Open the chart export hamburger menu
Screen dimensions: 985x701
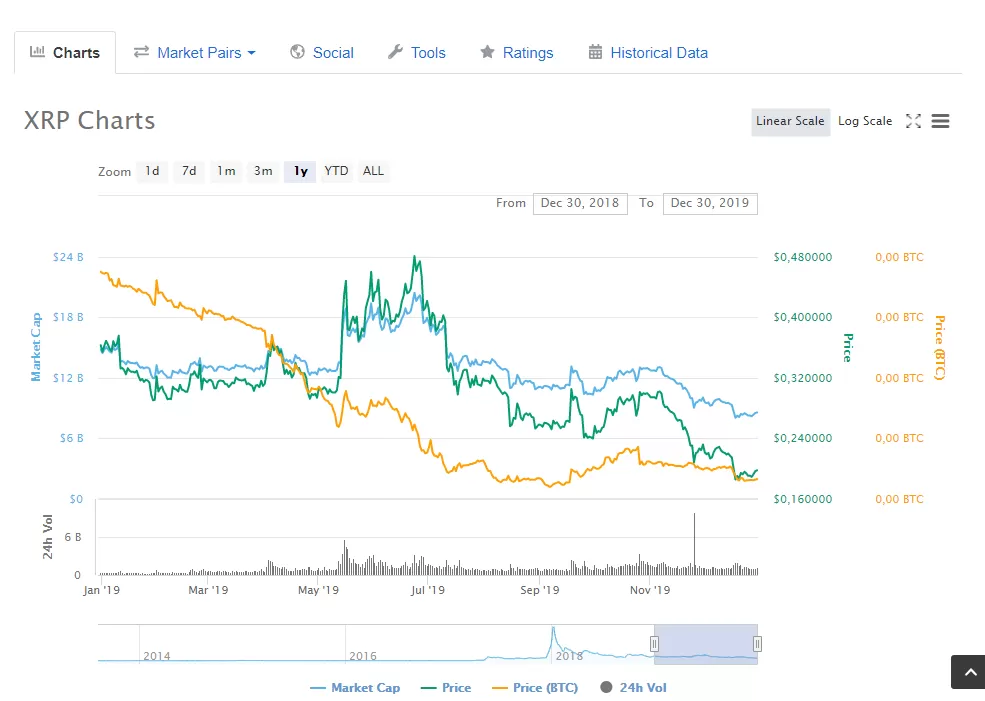coord(940,121)
